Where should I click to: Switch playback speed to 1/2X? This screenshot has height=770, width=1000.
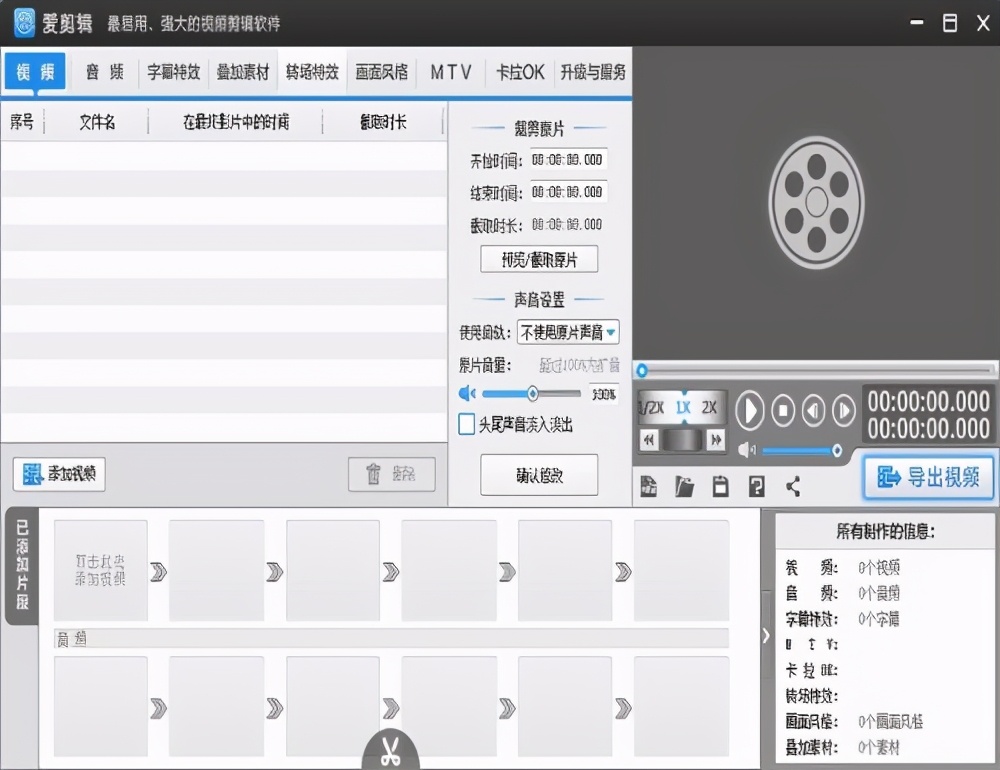pyautogui.click(x=650, y=407)
